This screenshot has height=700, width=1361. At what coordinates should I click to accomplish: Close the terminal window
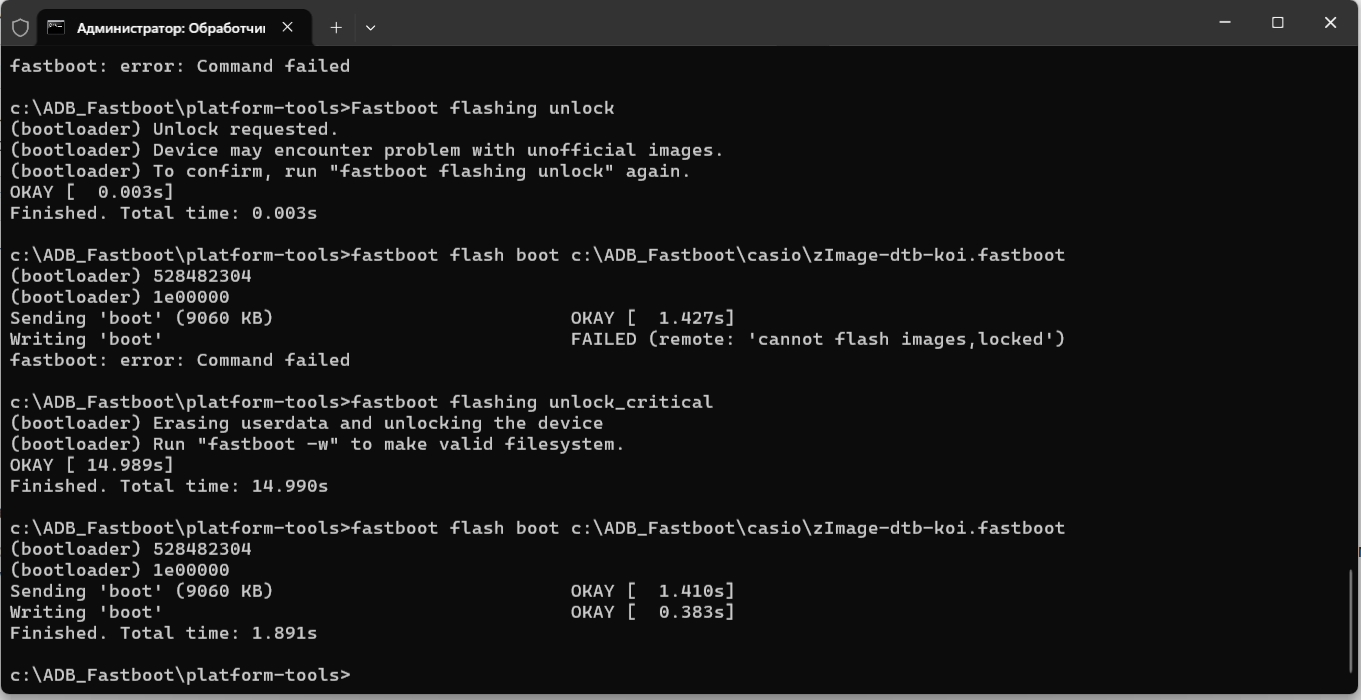click(1330, 23)
